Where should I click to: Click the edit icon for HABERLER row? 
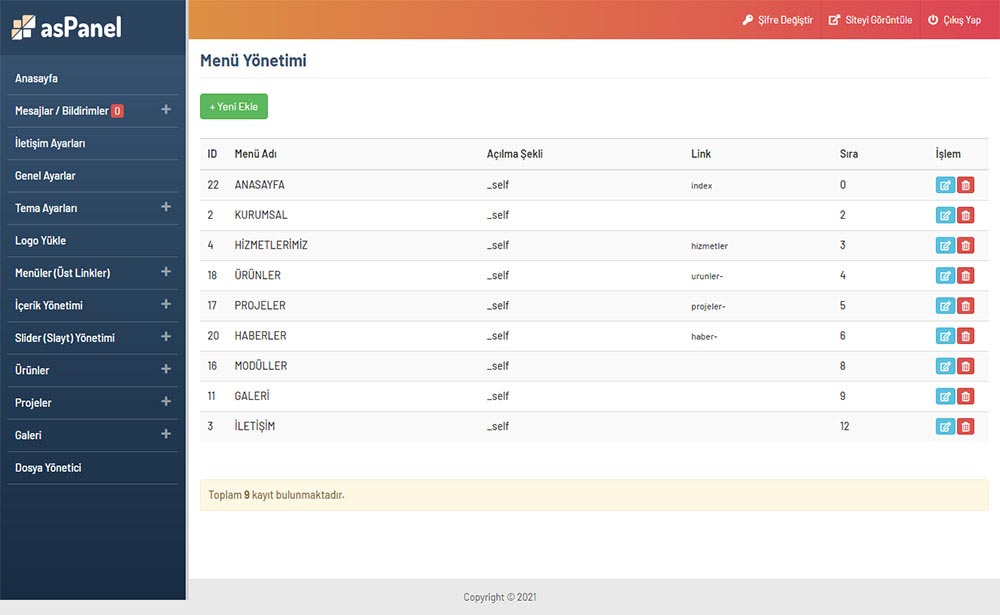click(945, 336)
